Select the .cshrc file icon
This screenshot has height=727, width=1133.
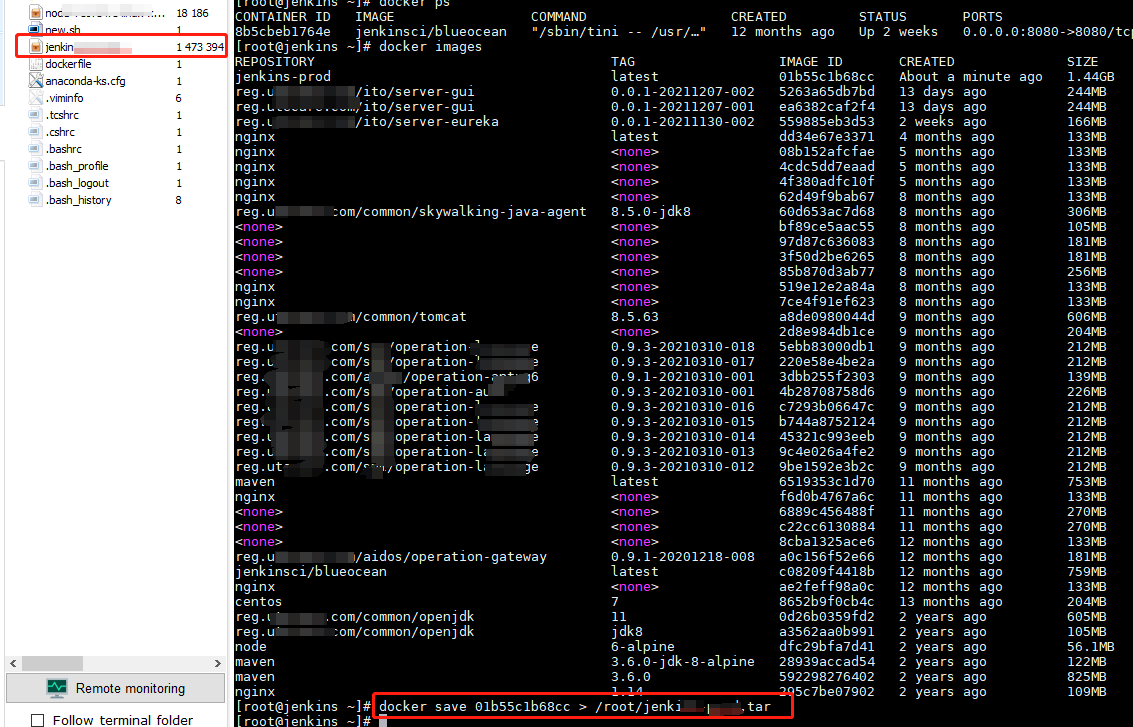click(35, 132)
